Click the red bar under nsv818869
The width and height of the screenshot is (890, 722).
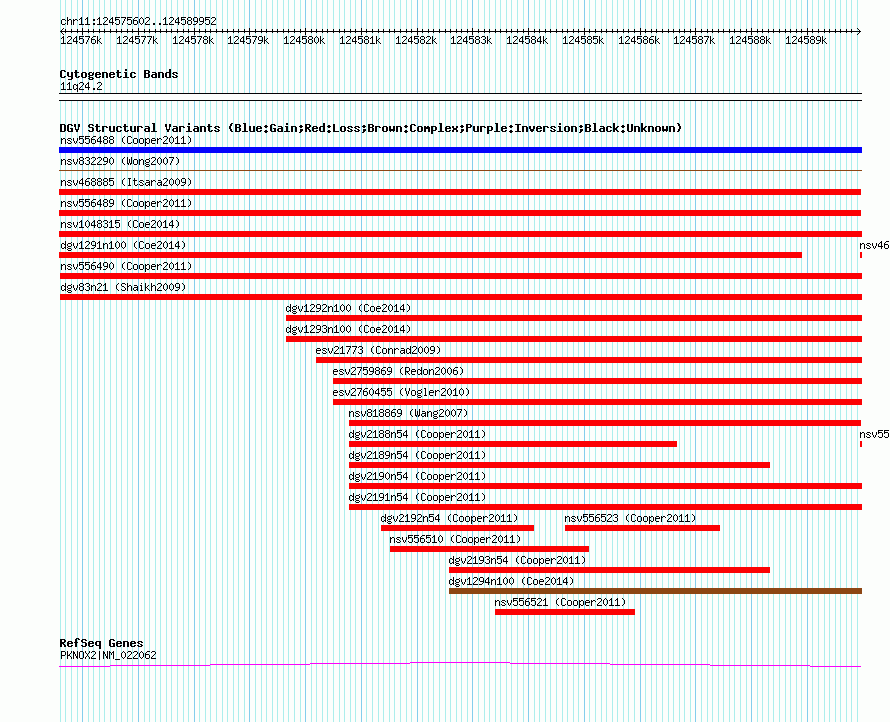click(605, 423)
